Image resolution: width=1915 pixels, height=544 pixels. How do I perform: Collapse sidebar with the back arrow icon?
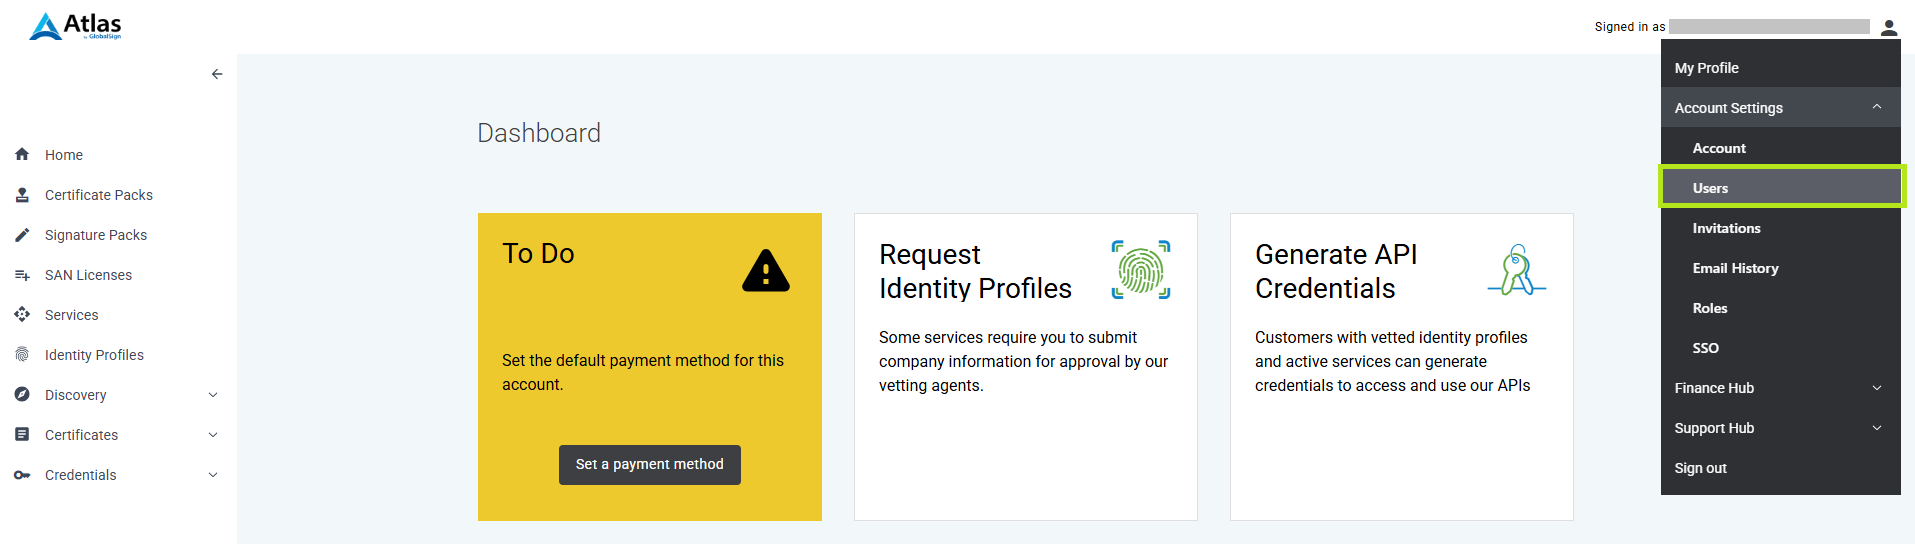pyautogui.click(x=217, y=74)
